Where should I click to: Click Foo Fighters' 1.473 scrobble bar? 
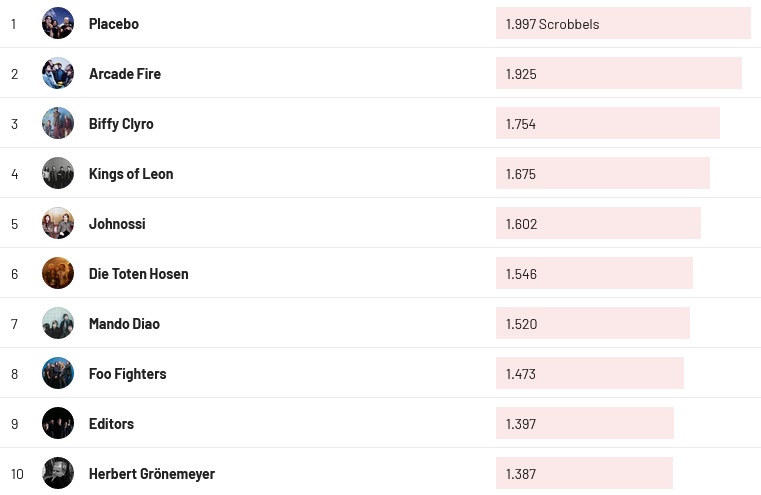589,373
